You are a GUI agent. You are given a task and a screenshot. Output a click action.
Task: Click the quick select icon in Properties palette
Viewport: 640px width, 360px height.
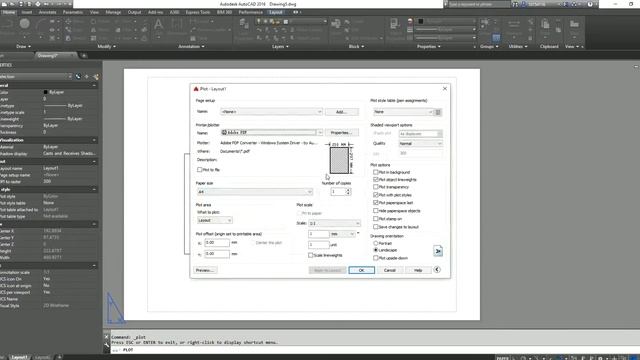[x=96, y=77]
